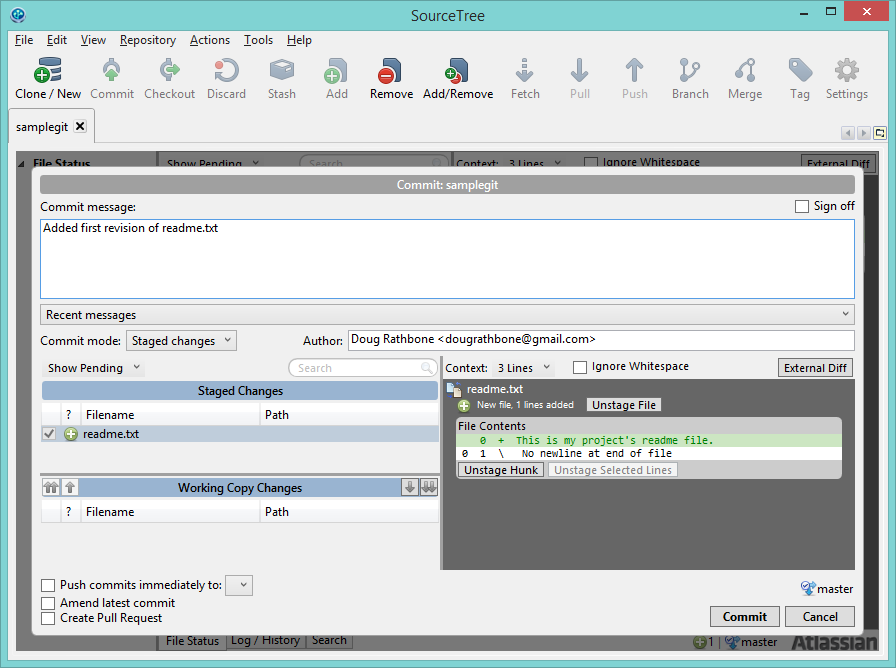The image size is (896, 668).
Task: Click the Unstage File button
Action: (x=623, y=405)
